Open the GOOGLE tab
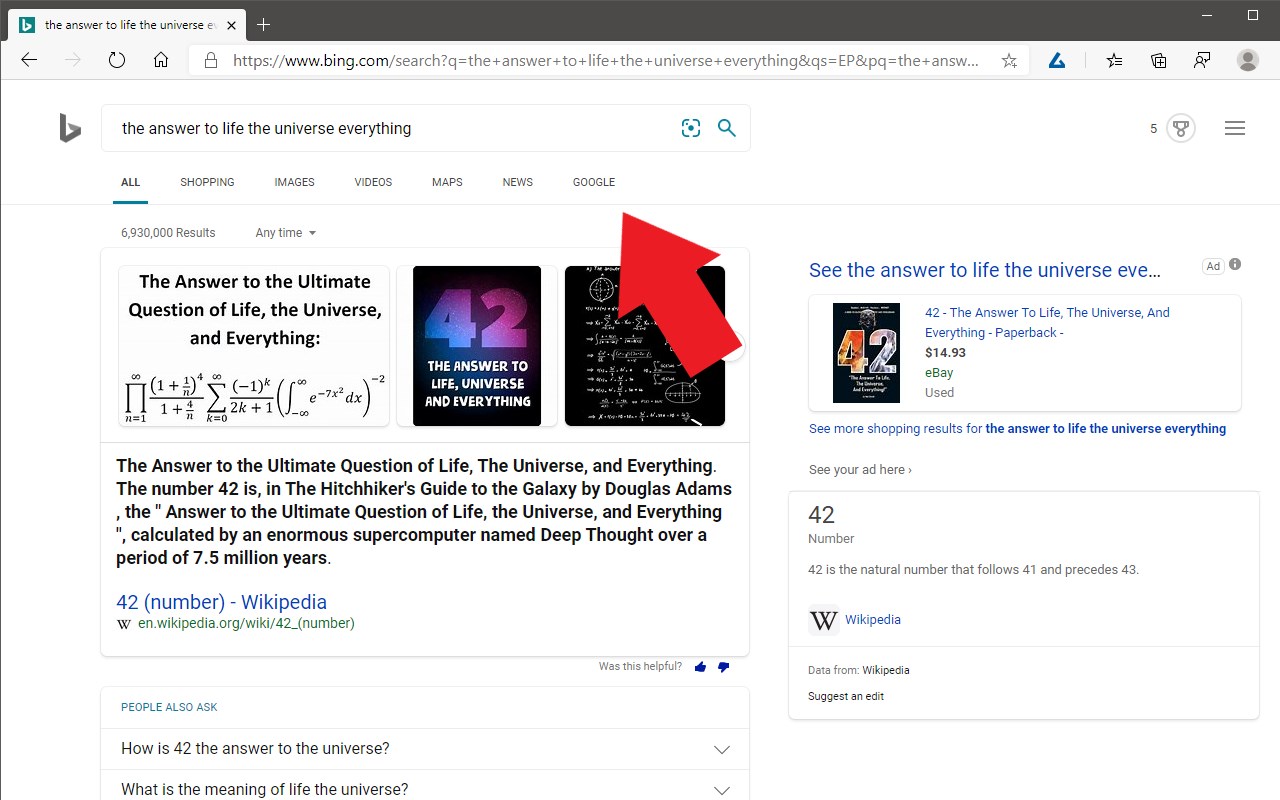This screenshot has height=800, width=1280. (594, 182)
